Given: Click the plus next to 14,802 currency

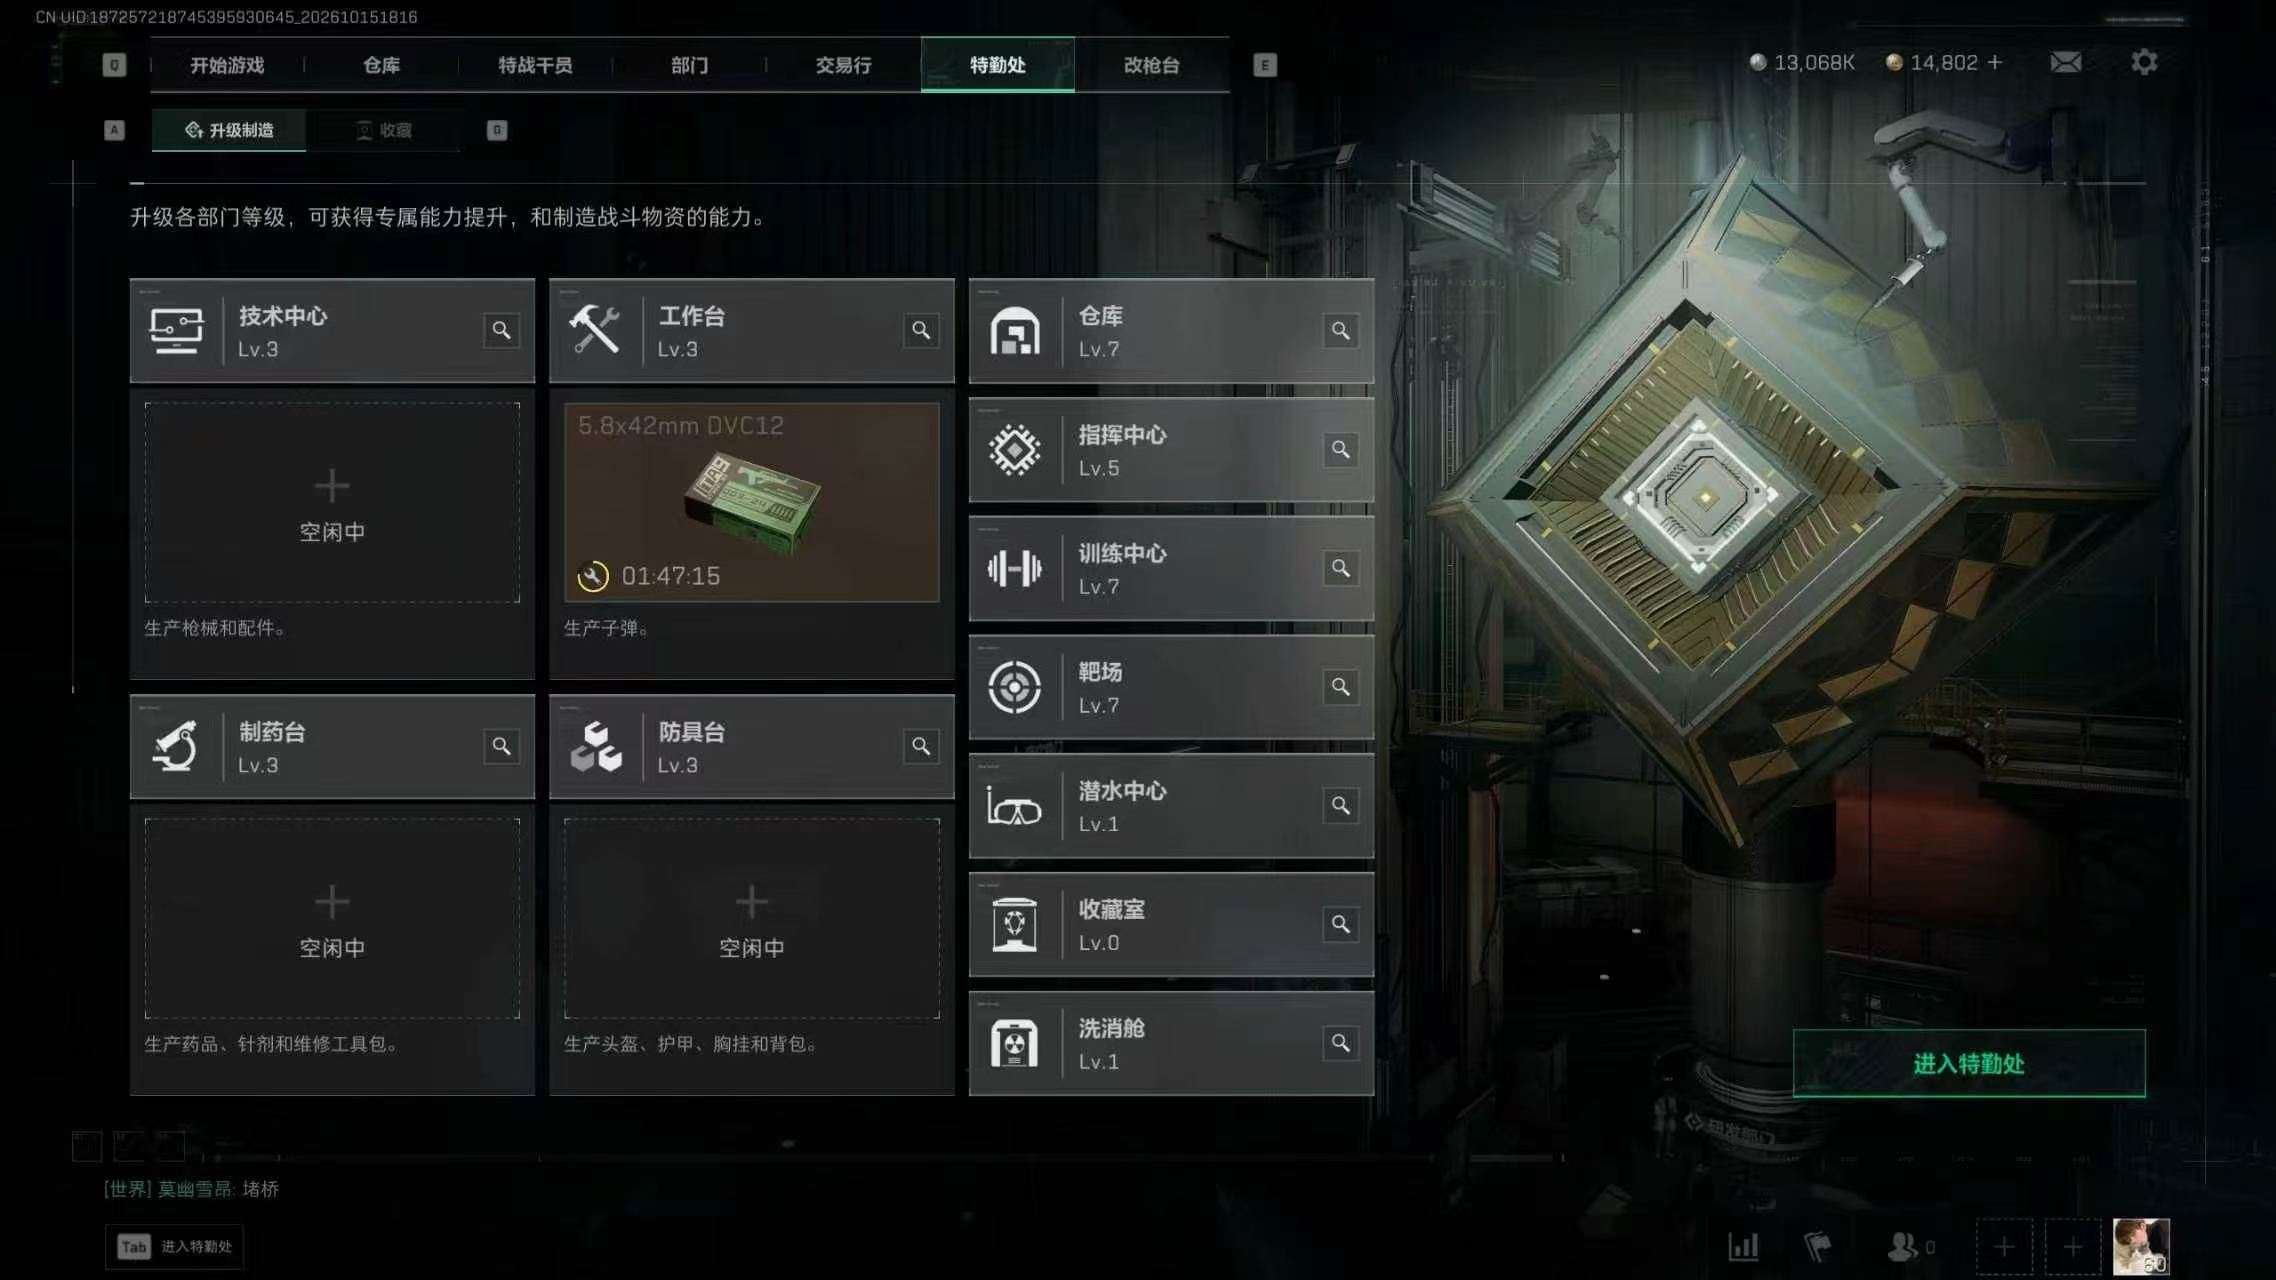Looking at the screenshot, I should pyautogui.click(x=1995, y=63).
